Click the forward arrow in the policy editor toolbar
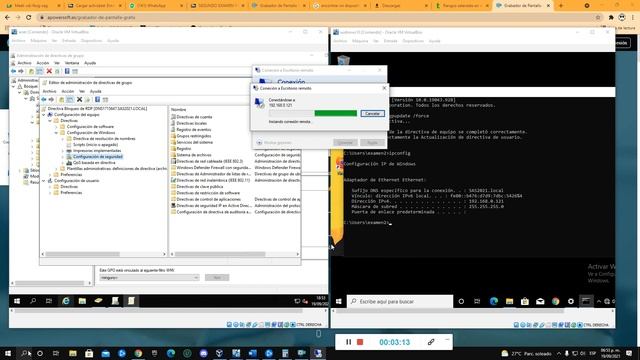Viewport: 640px width, 360px height. (51, 100)
